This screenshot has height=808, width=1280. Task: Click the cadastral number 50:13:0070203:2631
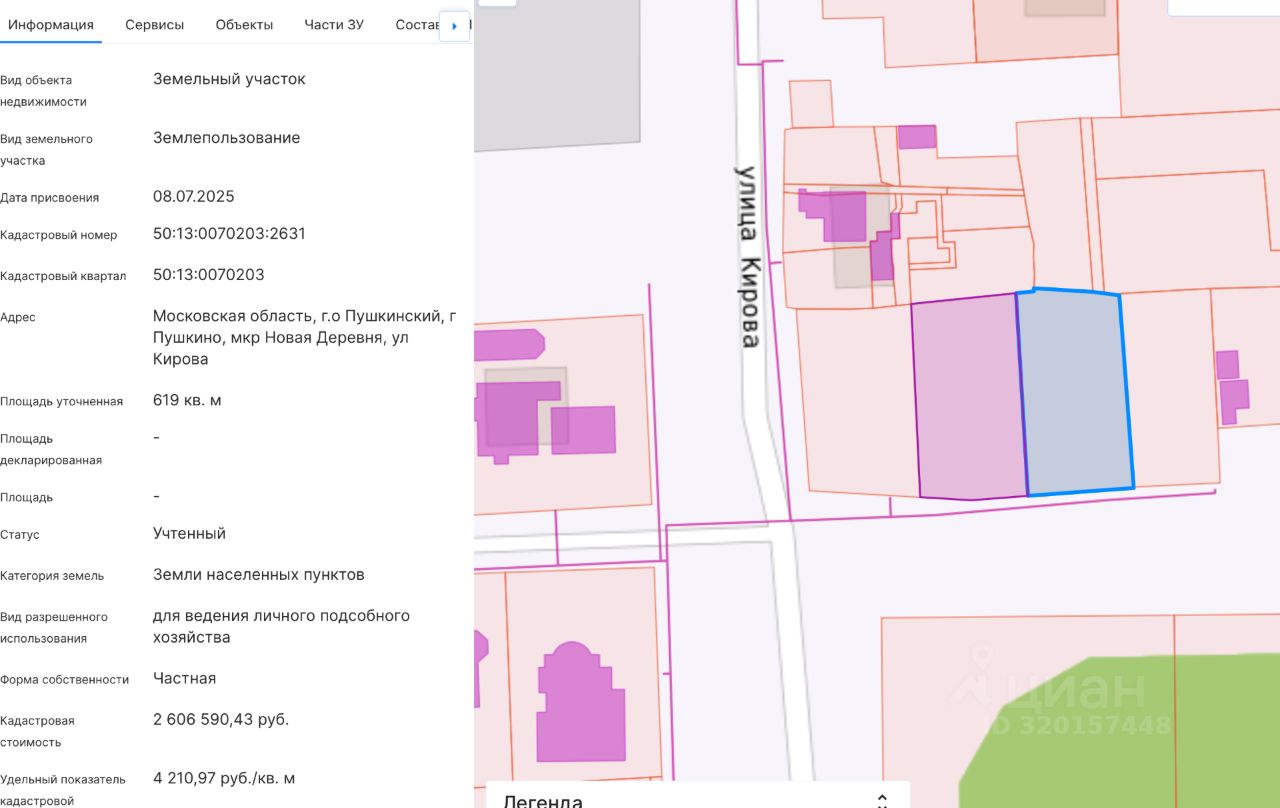tap(229, 234)
